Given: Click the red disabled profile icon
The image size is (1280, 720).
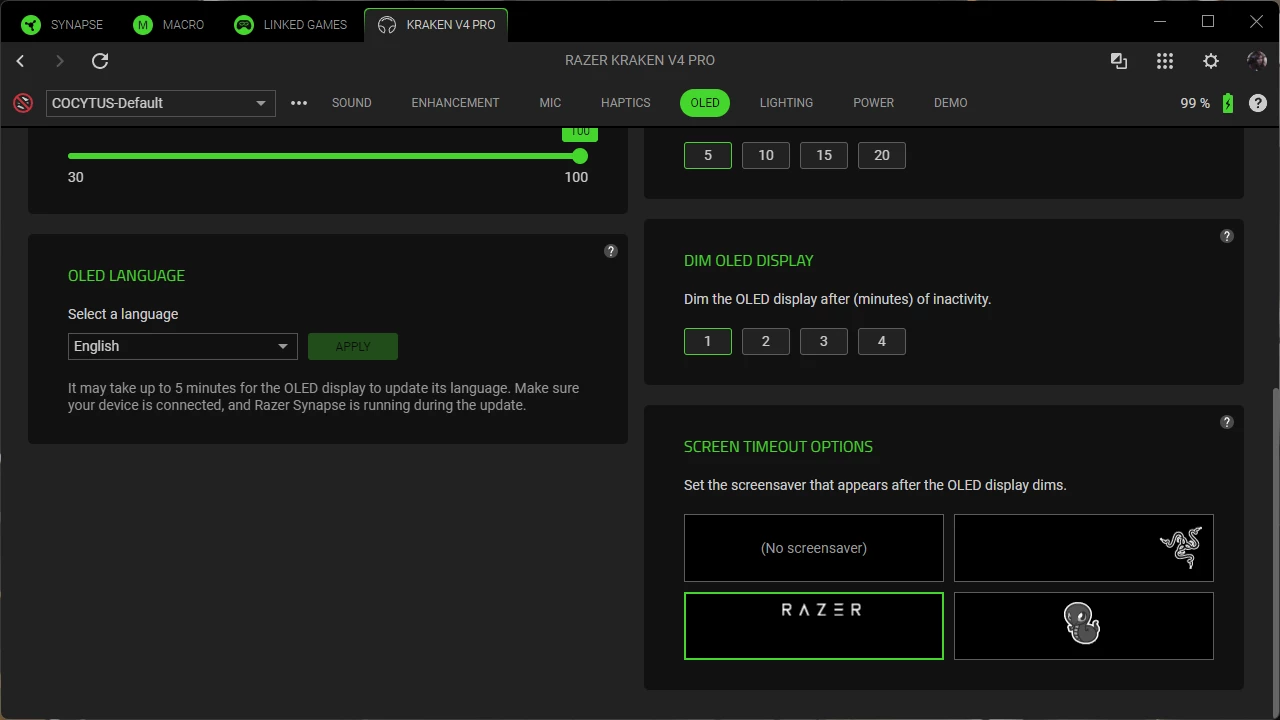Looking at the screenshot, I should pos(22,103).
